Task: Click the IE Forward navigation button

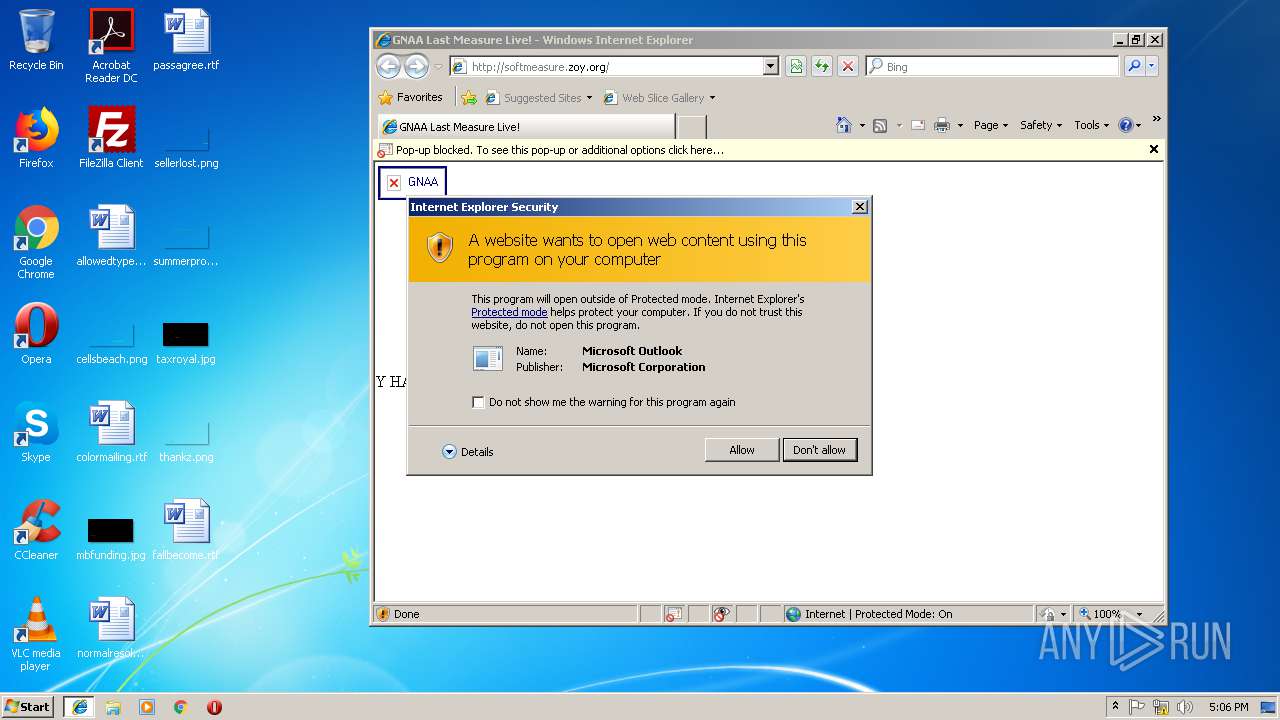Action: tap(416, 66)
